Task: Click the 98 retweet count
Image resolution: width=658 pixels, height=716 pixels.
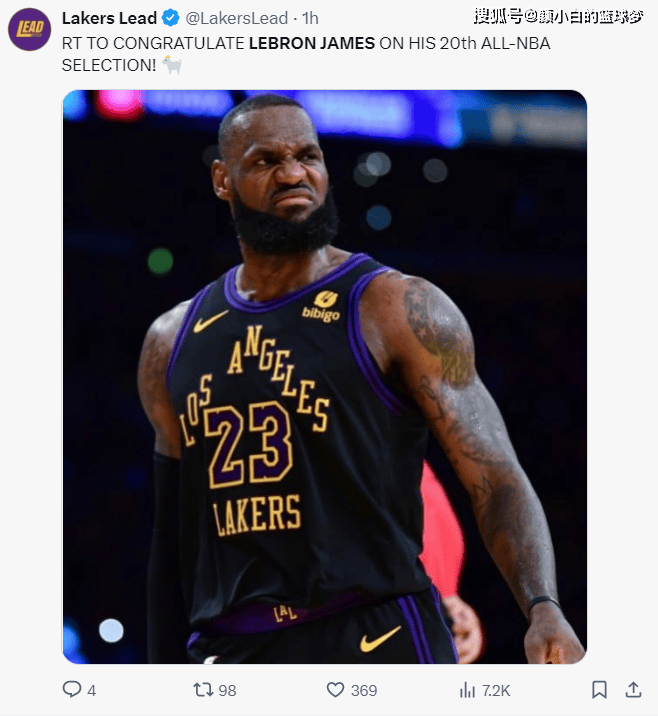Action: coord(227,690)
